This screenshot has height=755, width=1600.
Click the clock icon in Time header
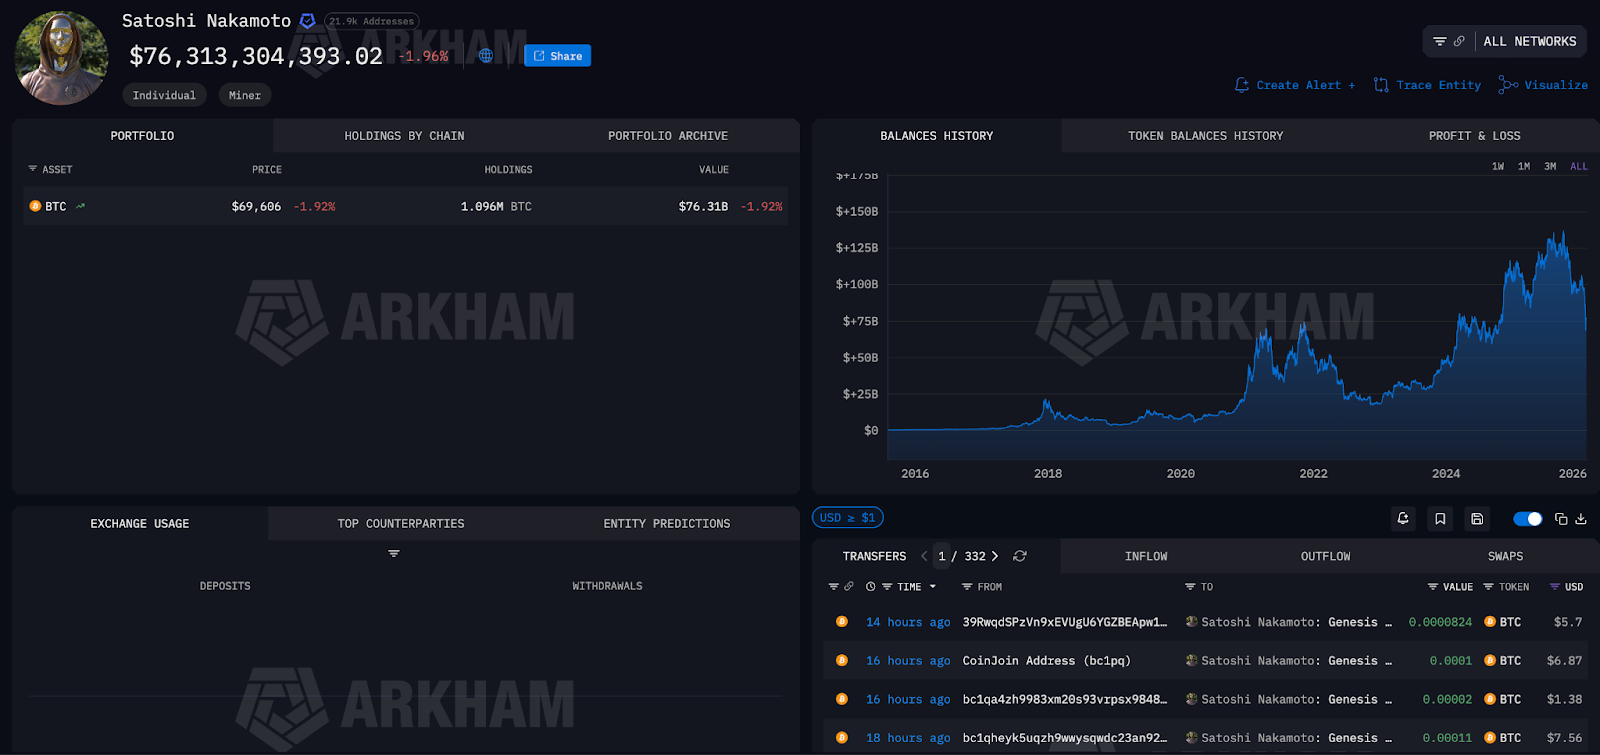click(871, 587)
